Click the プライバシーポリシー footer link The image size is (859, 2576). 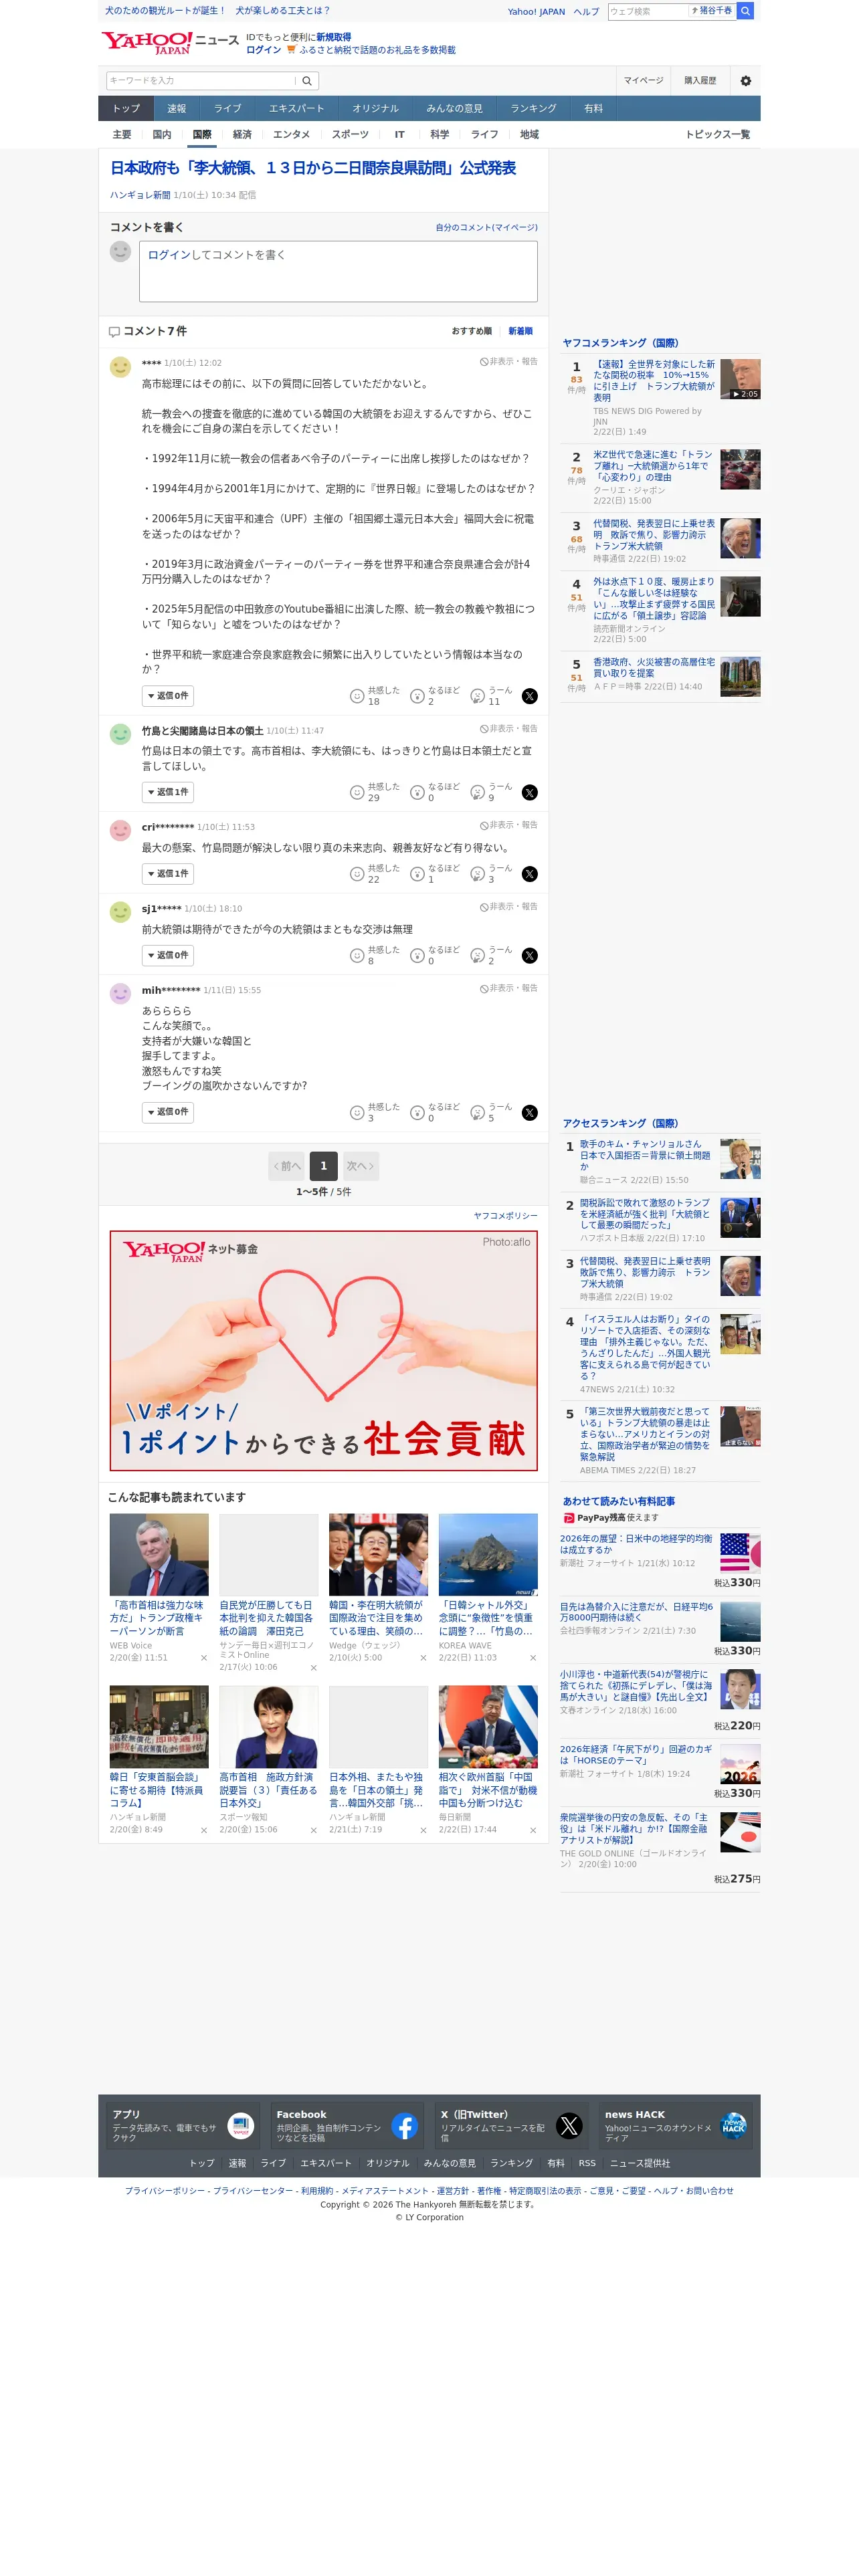point(164,2191)
